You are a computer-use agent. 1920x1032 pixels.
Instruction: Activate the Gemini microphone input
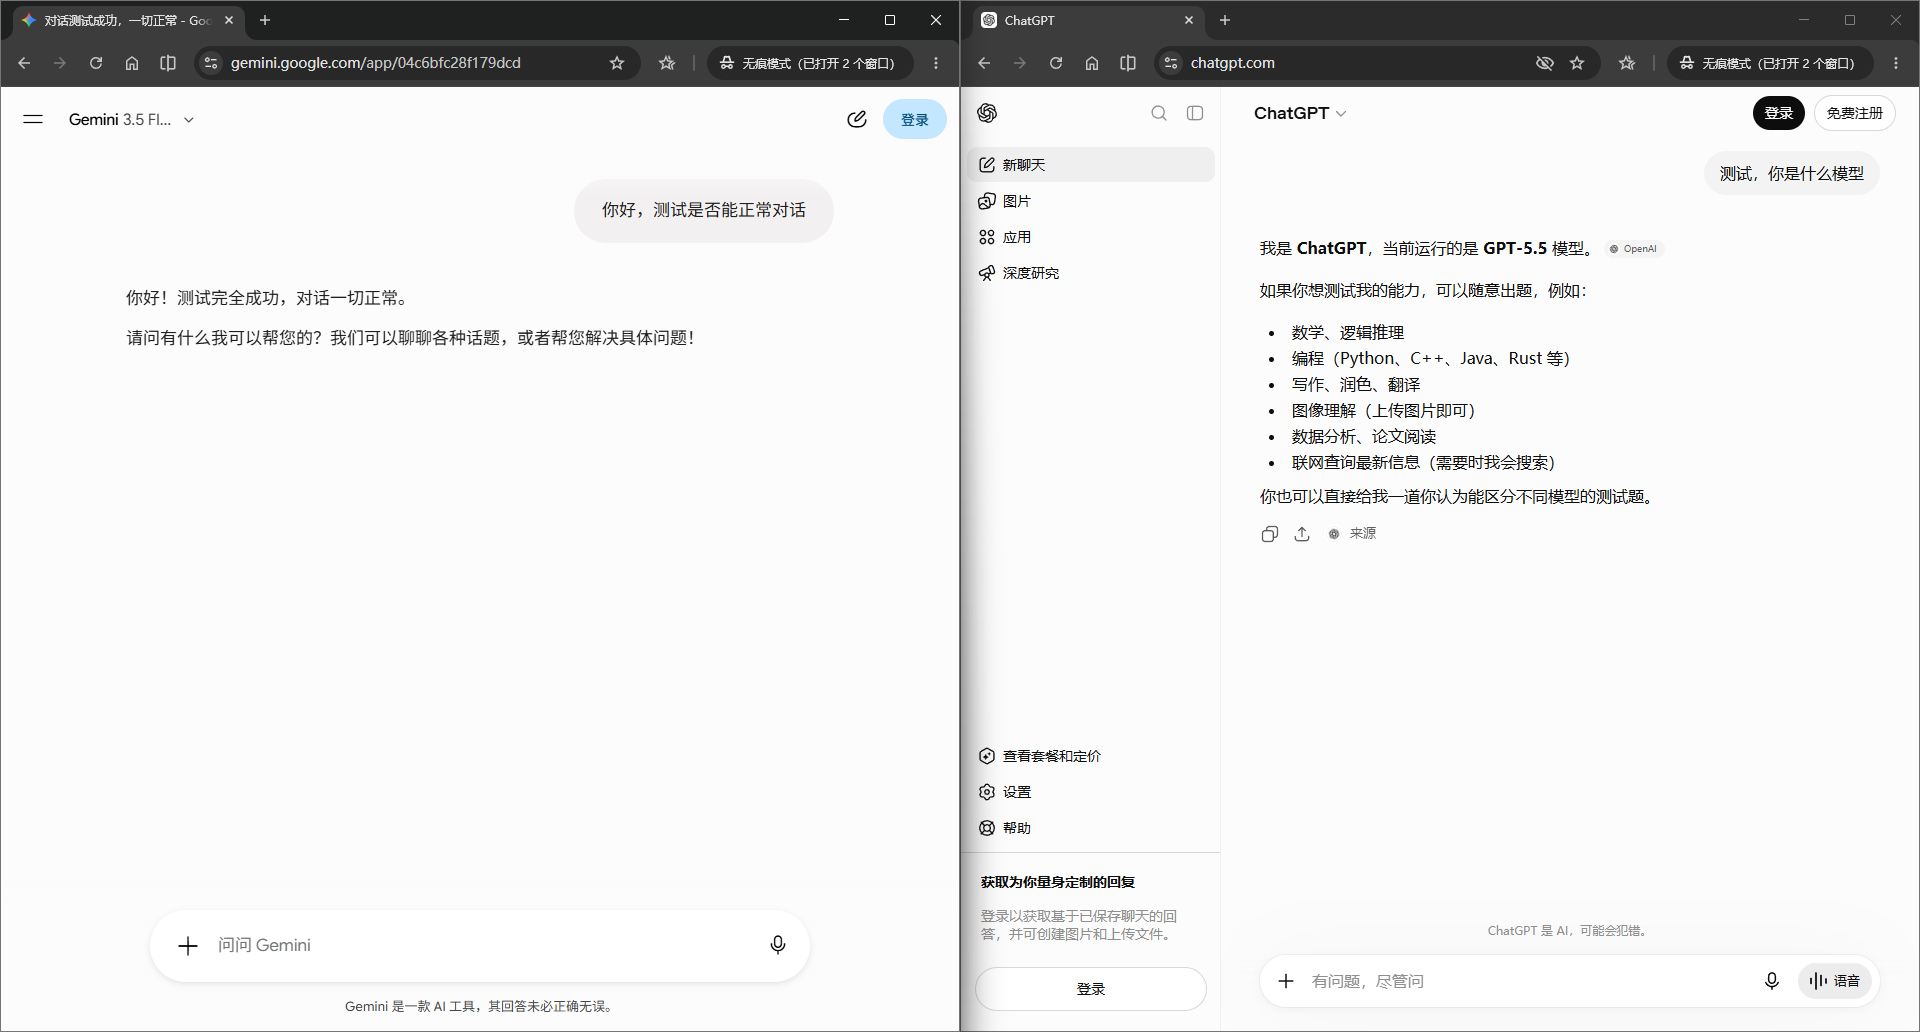pyautogui.click(x=778, y=945)
